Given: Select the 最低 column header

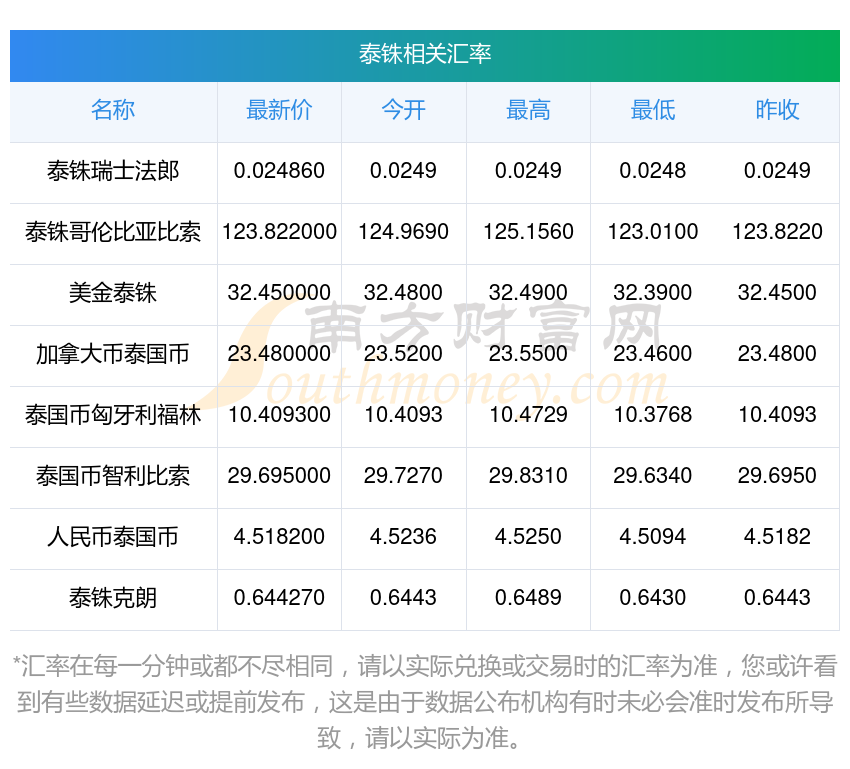Looking at the screenshot, I should (x=653, y=110).
